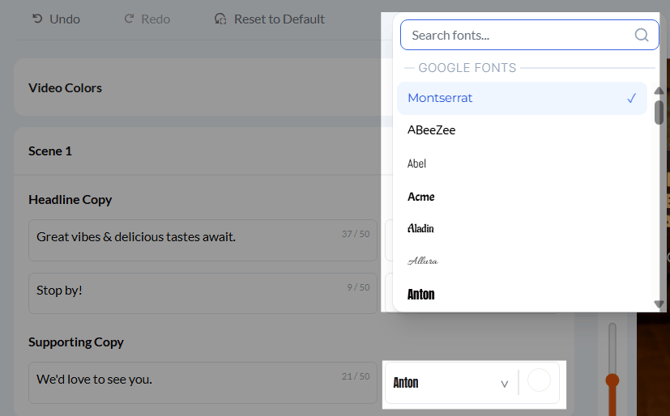Screen dimensions: 670x416
Task: Click the Redo arrow icon
Action: click(129, 19)
